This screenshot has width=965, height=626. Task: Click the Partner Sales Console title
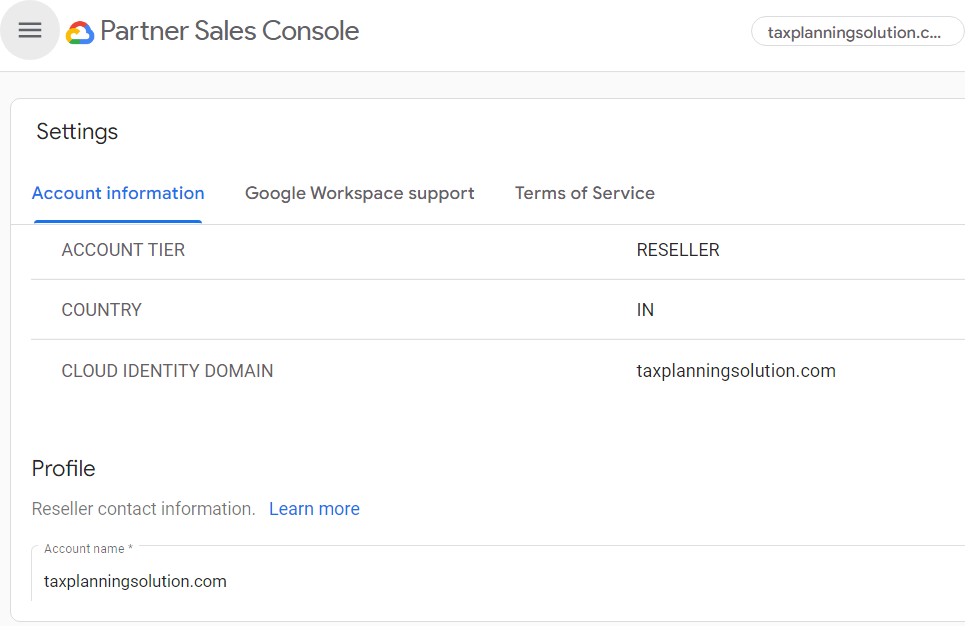coord(230,31)
